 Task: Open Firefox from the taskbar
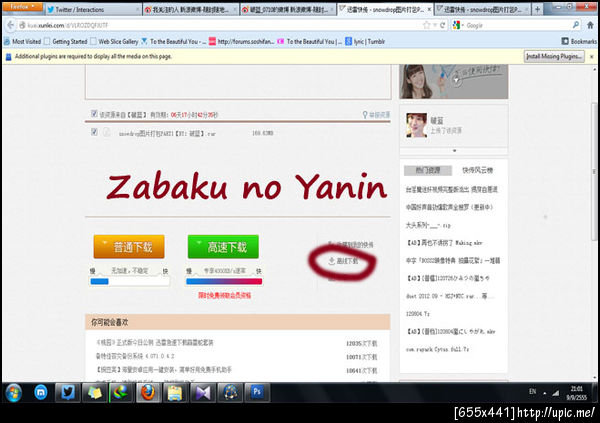click(148, 393)
